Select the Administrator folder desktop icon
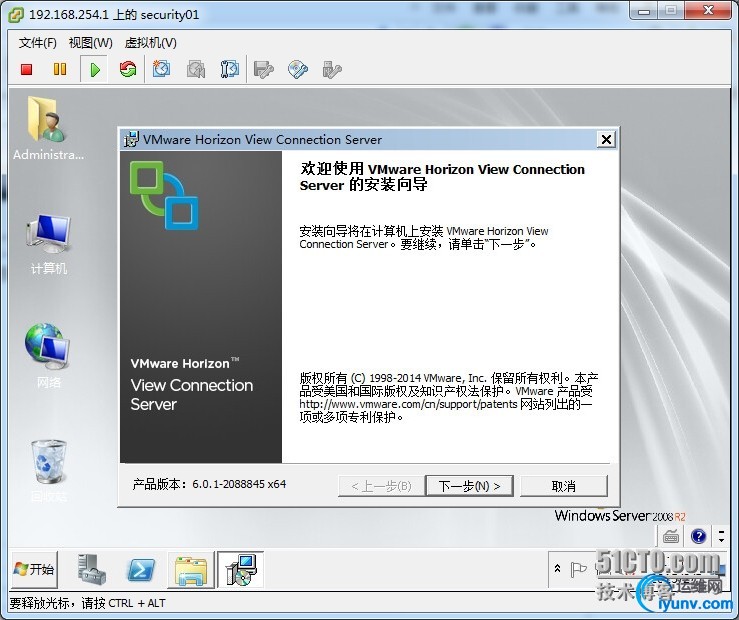Viewport: 739px width, 620px height. [48, 128]
